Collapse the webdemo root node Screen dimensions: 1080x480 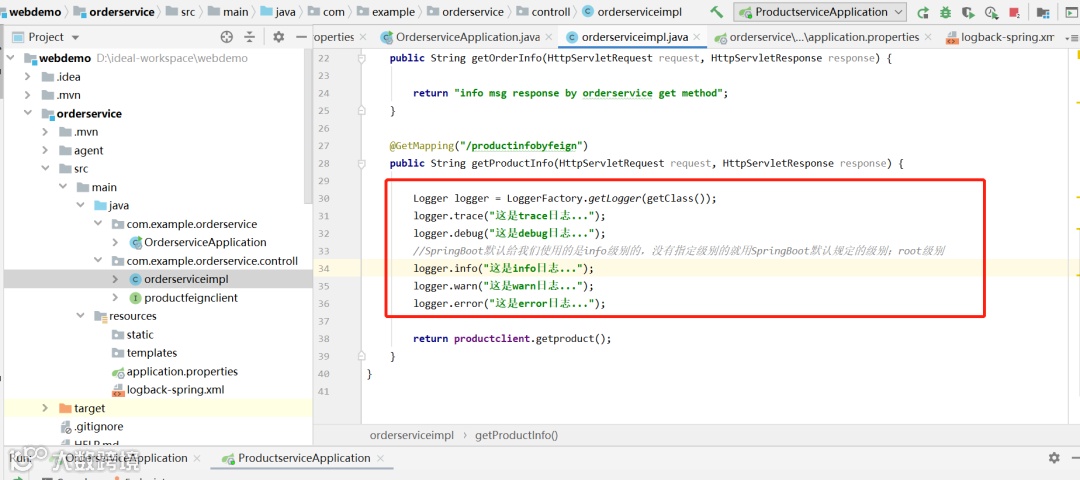(x=10, y=59)
